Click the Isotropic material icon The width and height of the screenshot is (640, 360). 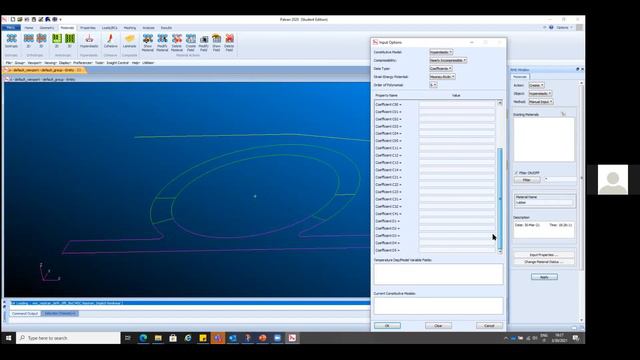pyautogui.click(x=11, y=40)
